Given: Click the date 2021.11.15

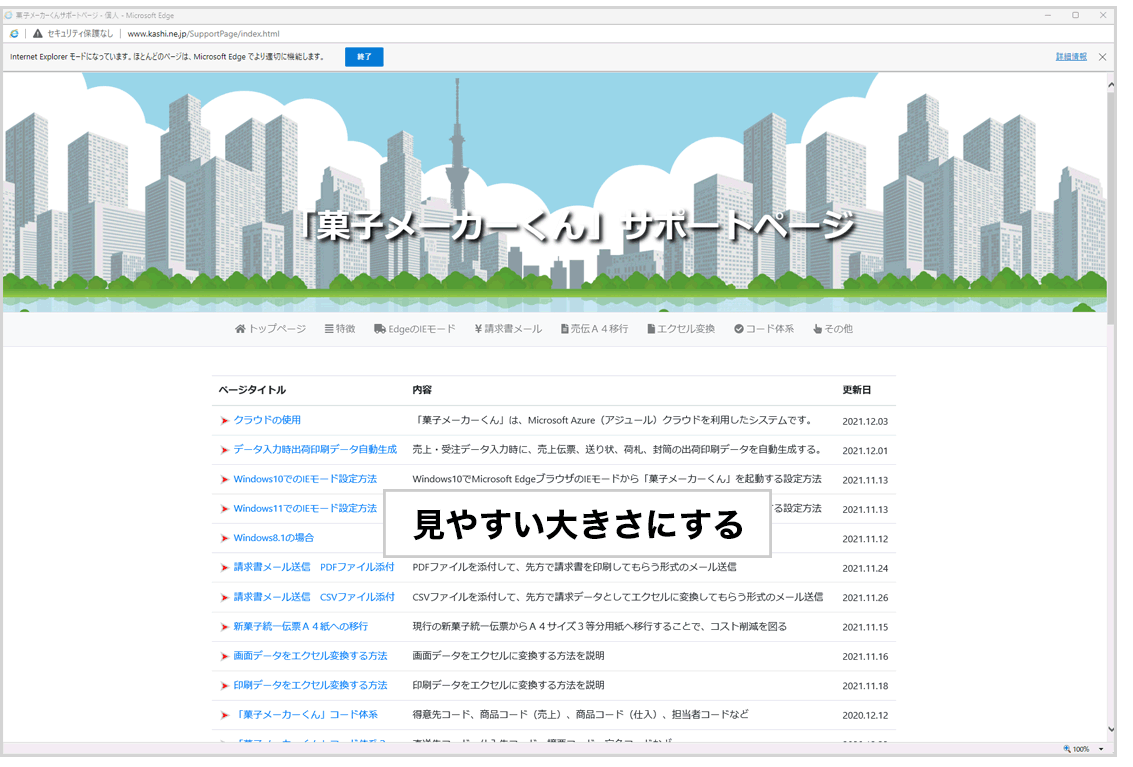Looking at the screenshot, I should click(x=865, y=627).
